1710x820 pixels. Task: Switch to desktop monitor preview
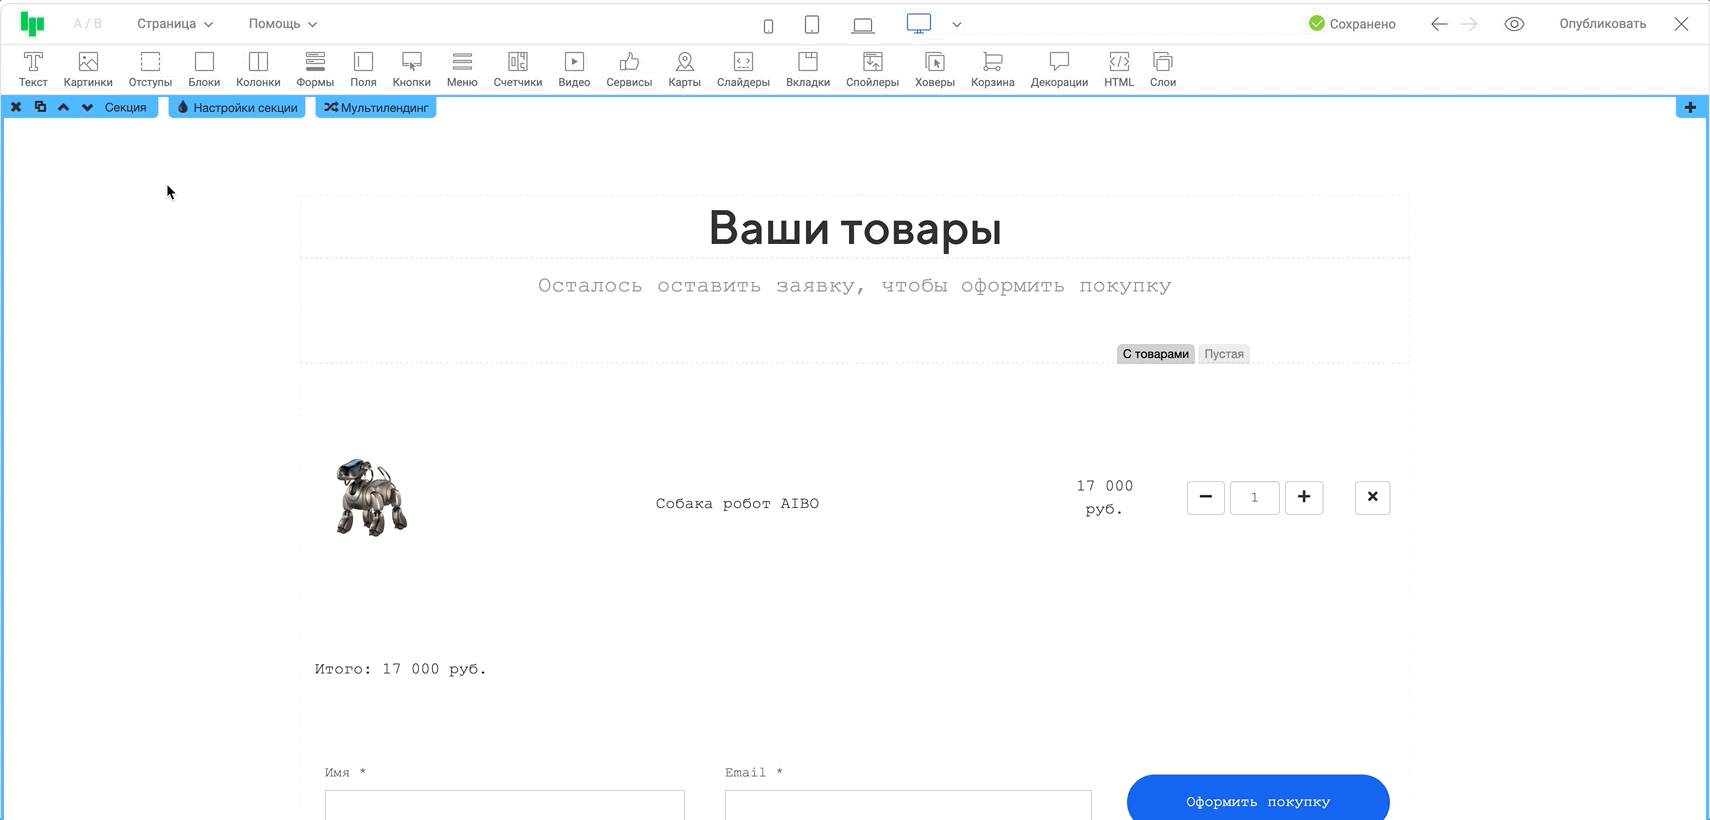point(919,23)
